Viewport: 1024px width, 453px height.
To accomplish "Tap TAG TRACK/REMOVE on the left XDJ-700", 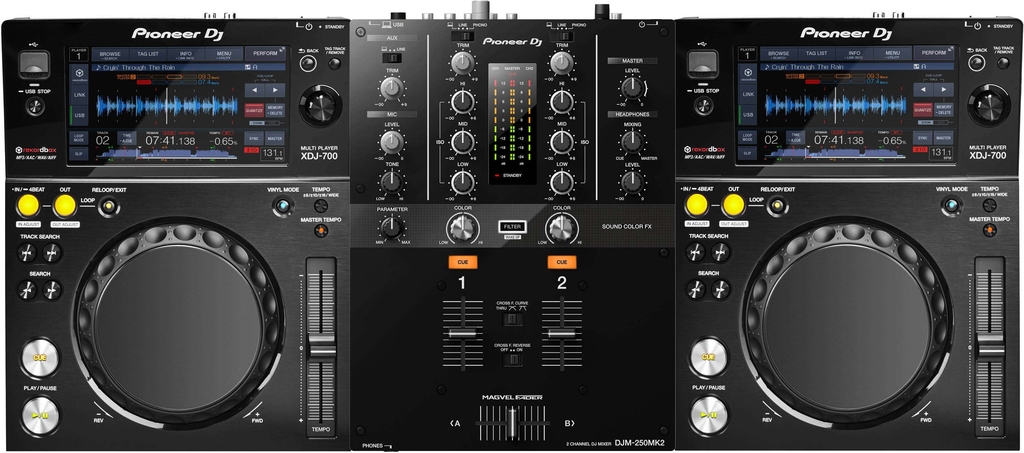I will 335,63.
